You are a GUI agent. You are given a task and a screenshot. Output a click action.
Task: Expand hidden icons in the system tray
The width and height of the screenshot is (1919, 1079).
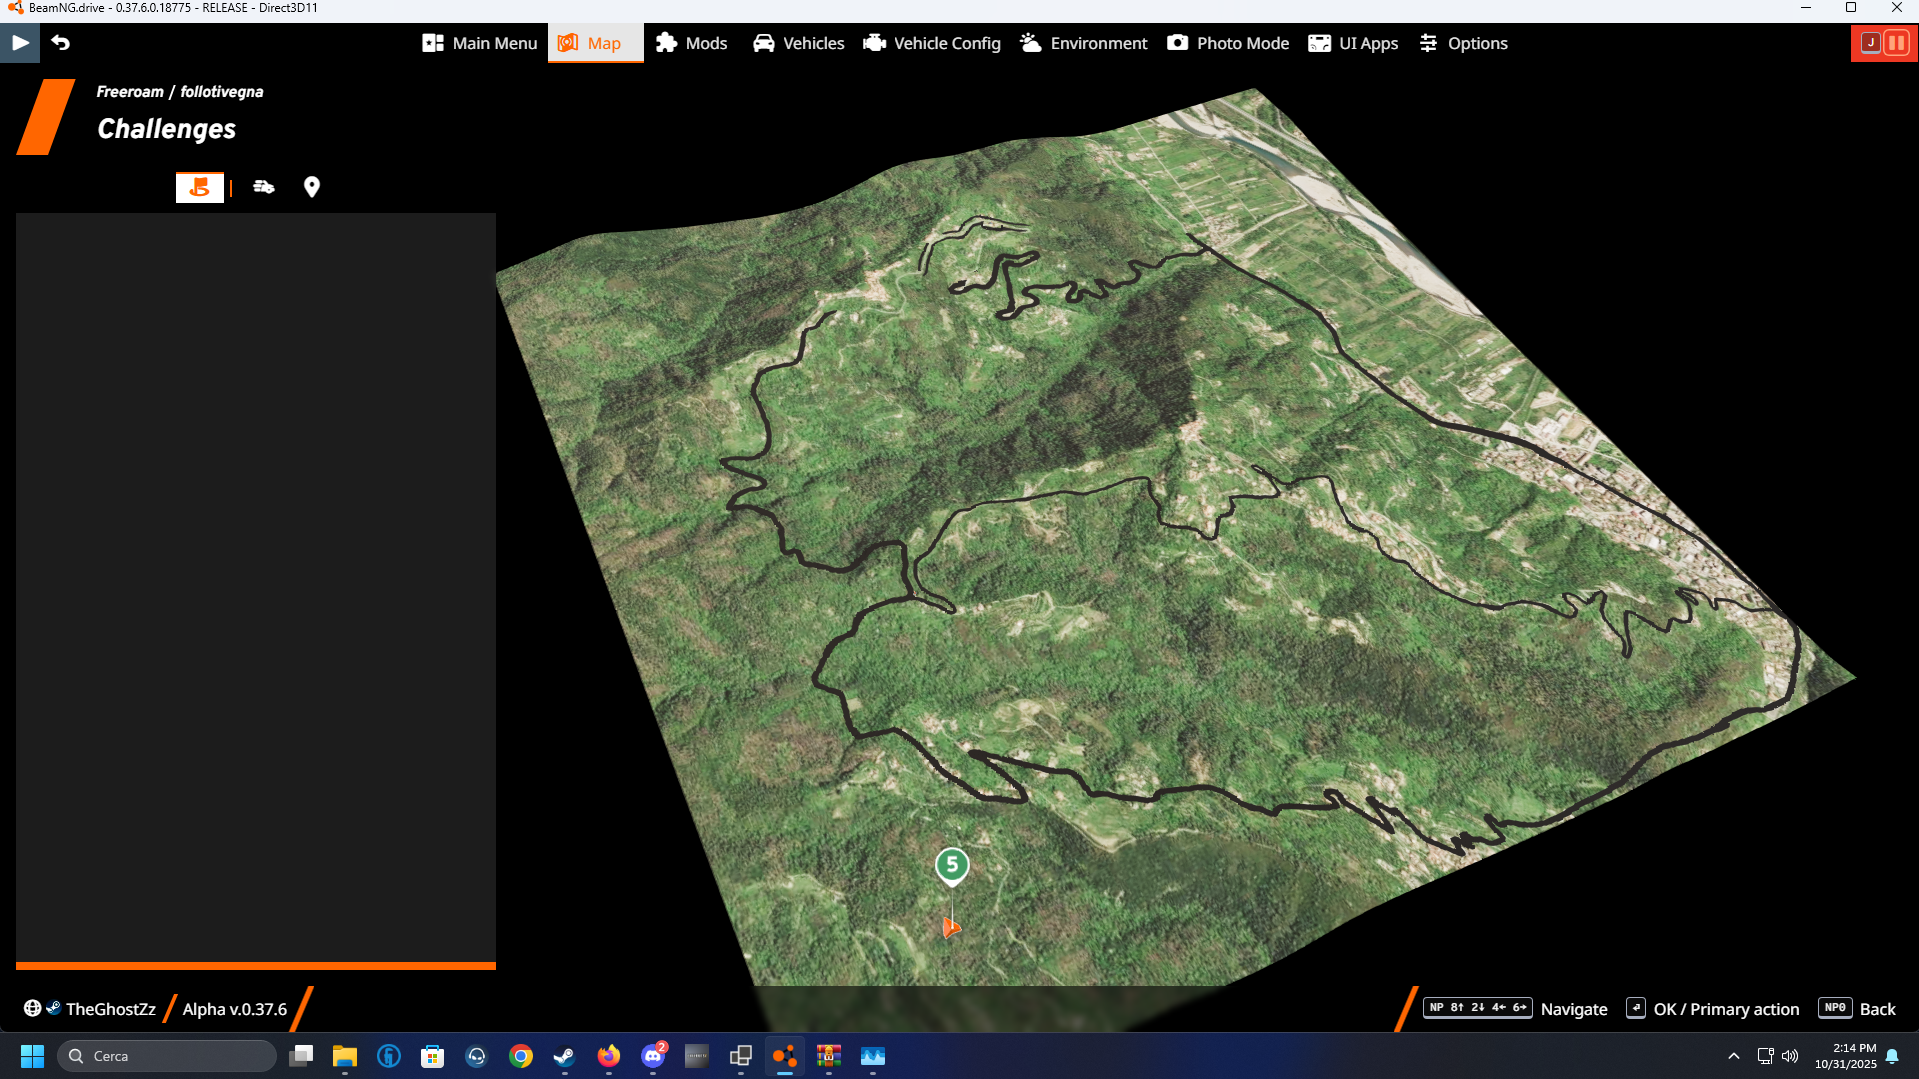tap(1733, 1055)
